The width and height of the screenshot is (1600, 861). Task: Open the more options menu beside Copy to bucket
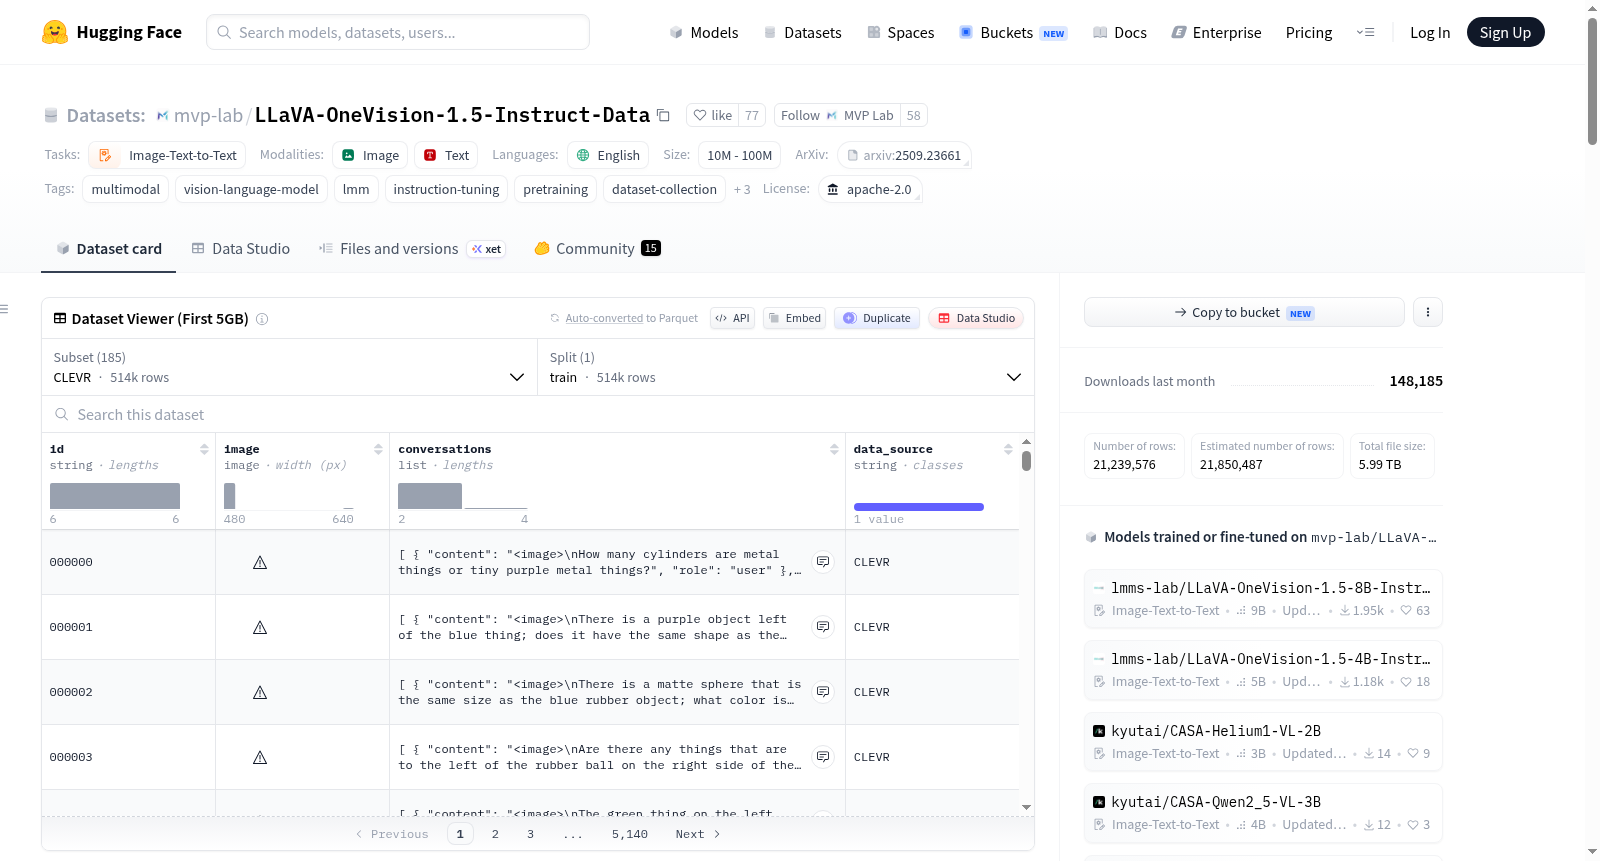(x=1427, y=312)
